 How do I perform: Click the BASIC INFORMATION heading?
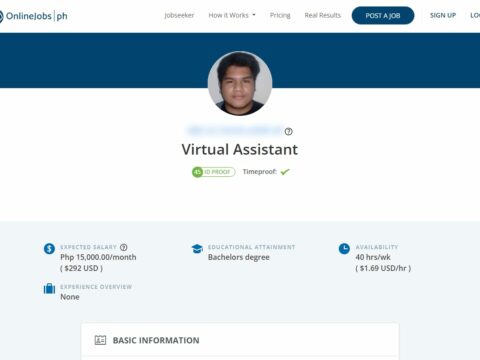coord(156,340)
